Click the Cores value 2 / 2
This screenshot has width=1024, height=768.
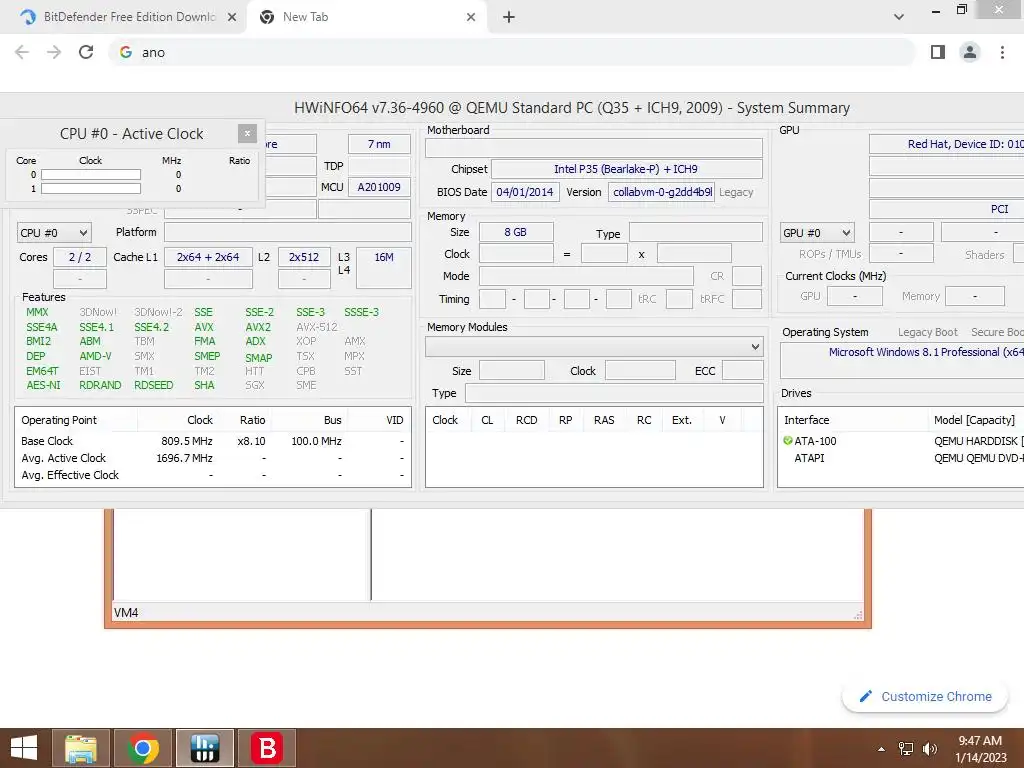point(80,257)
